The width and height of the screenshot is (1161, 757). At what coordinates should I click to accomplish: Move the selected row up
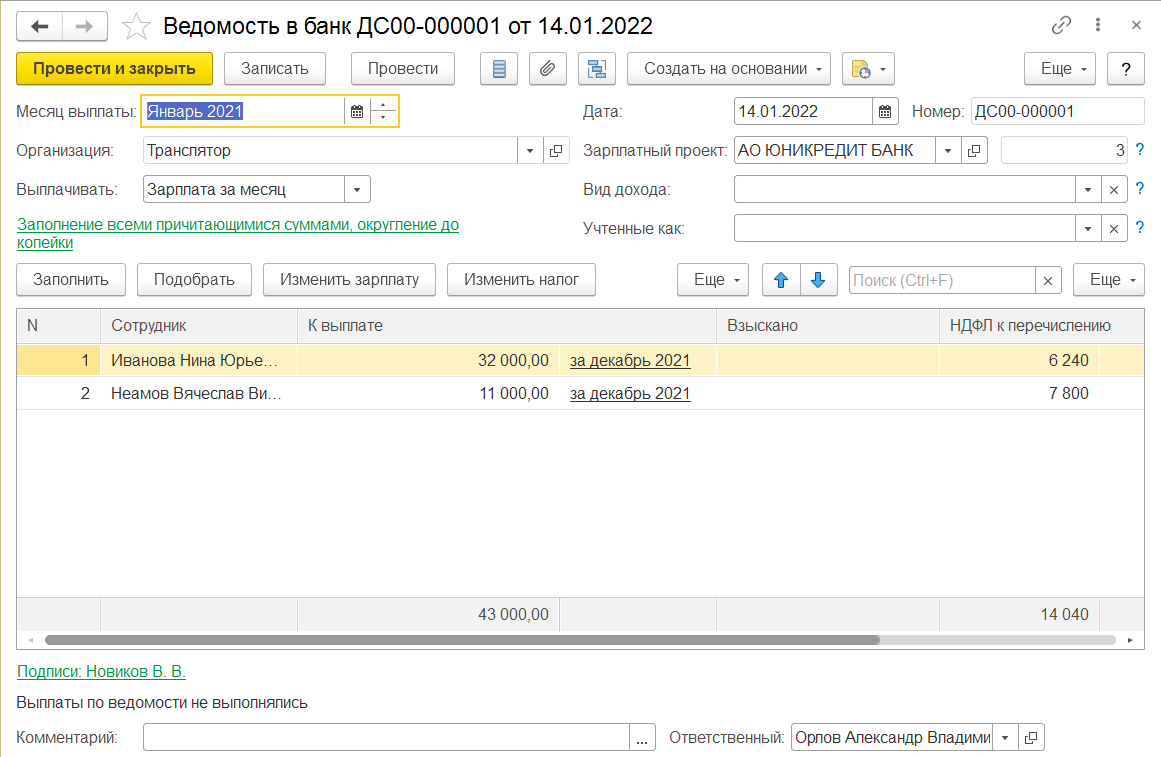tap(781, 280)
